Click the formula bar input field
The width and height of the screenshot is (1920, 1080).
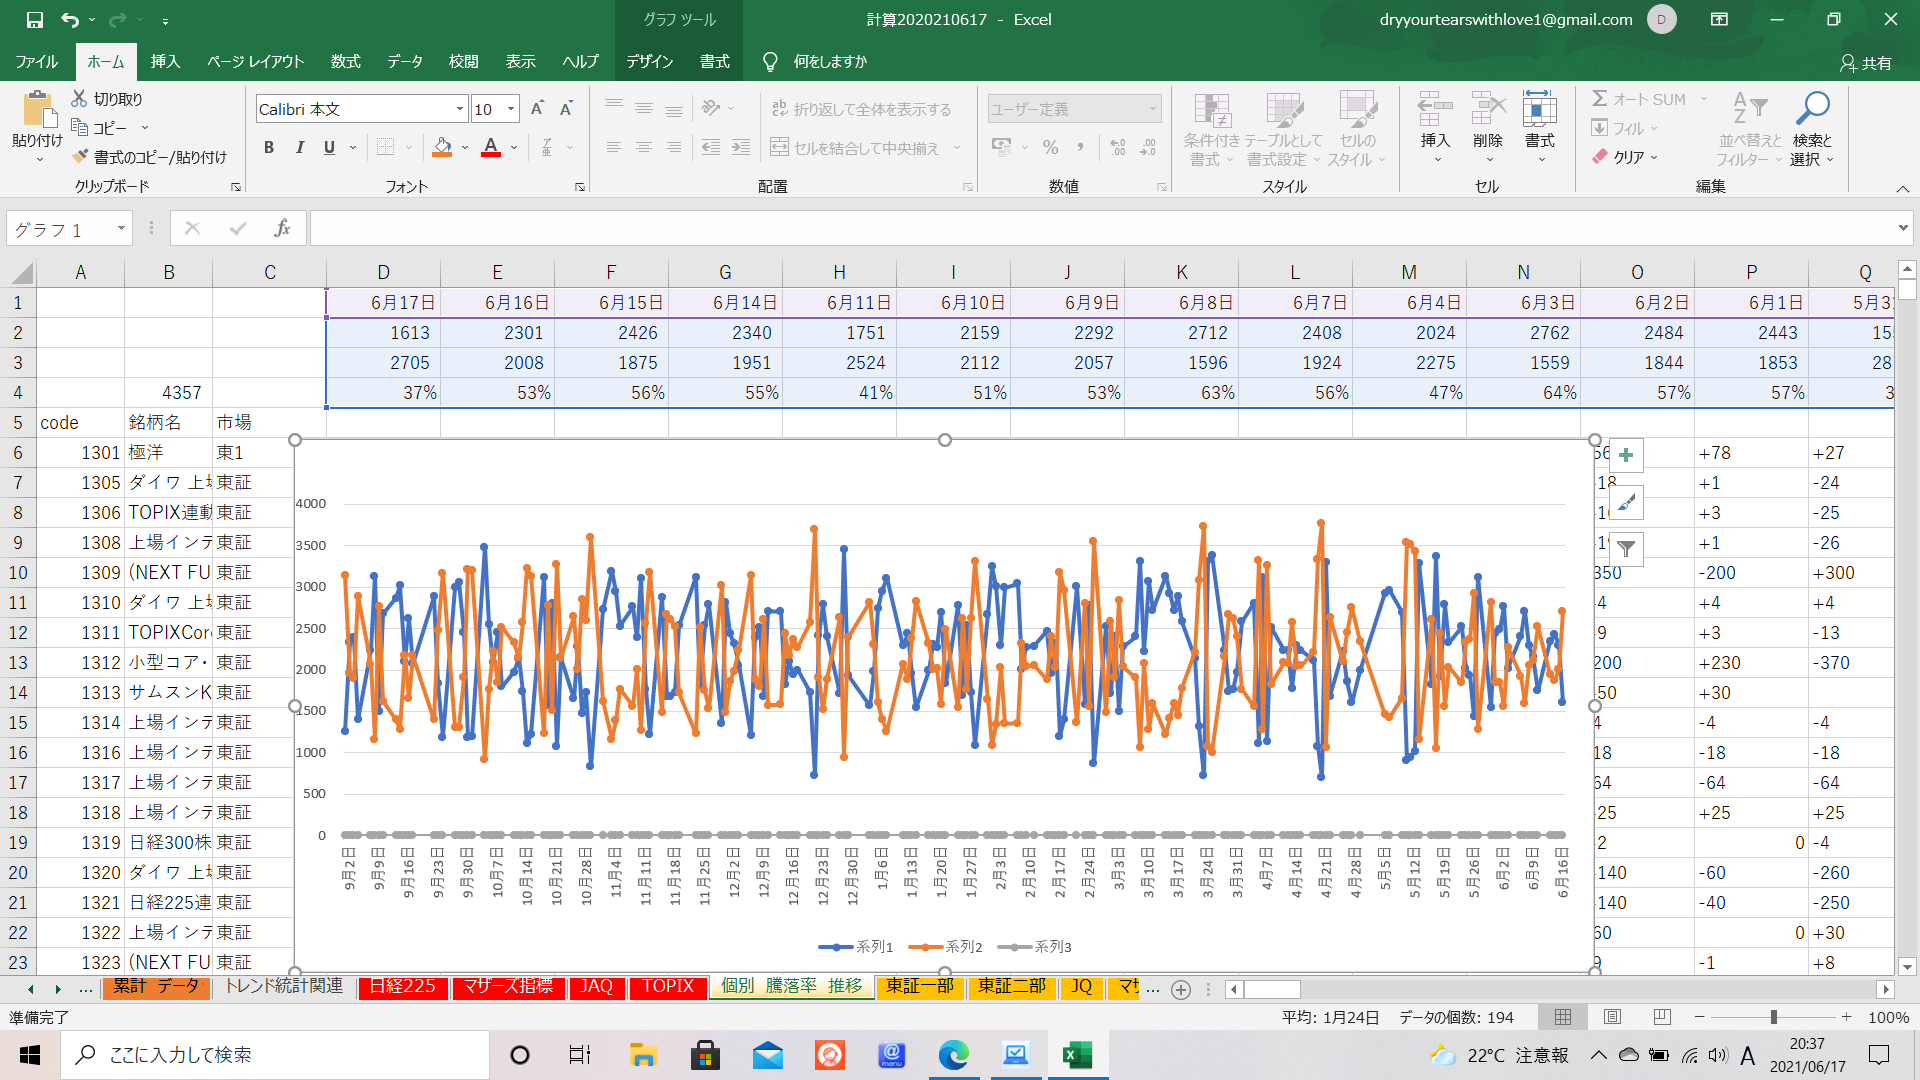point(1100,229)
